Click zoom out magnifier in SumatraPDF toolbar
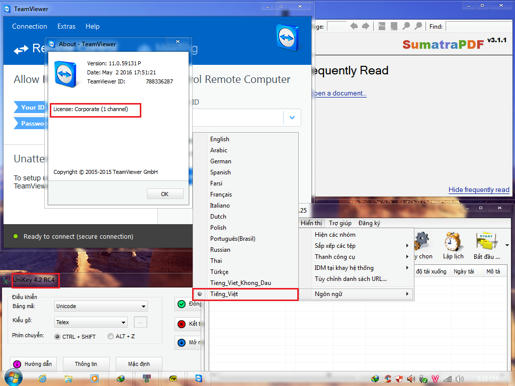This screenshot has height=386, width=515. point(406,26)
